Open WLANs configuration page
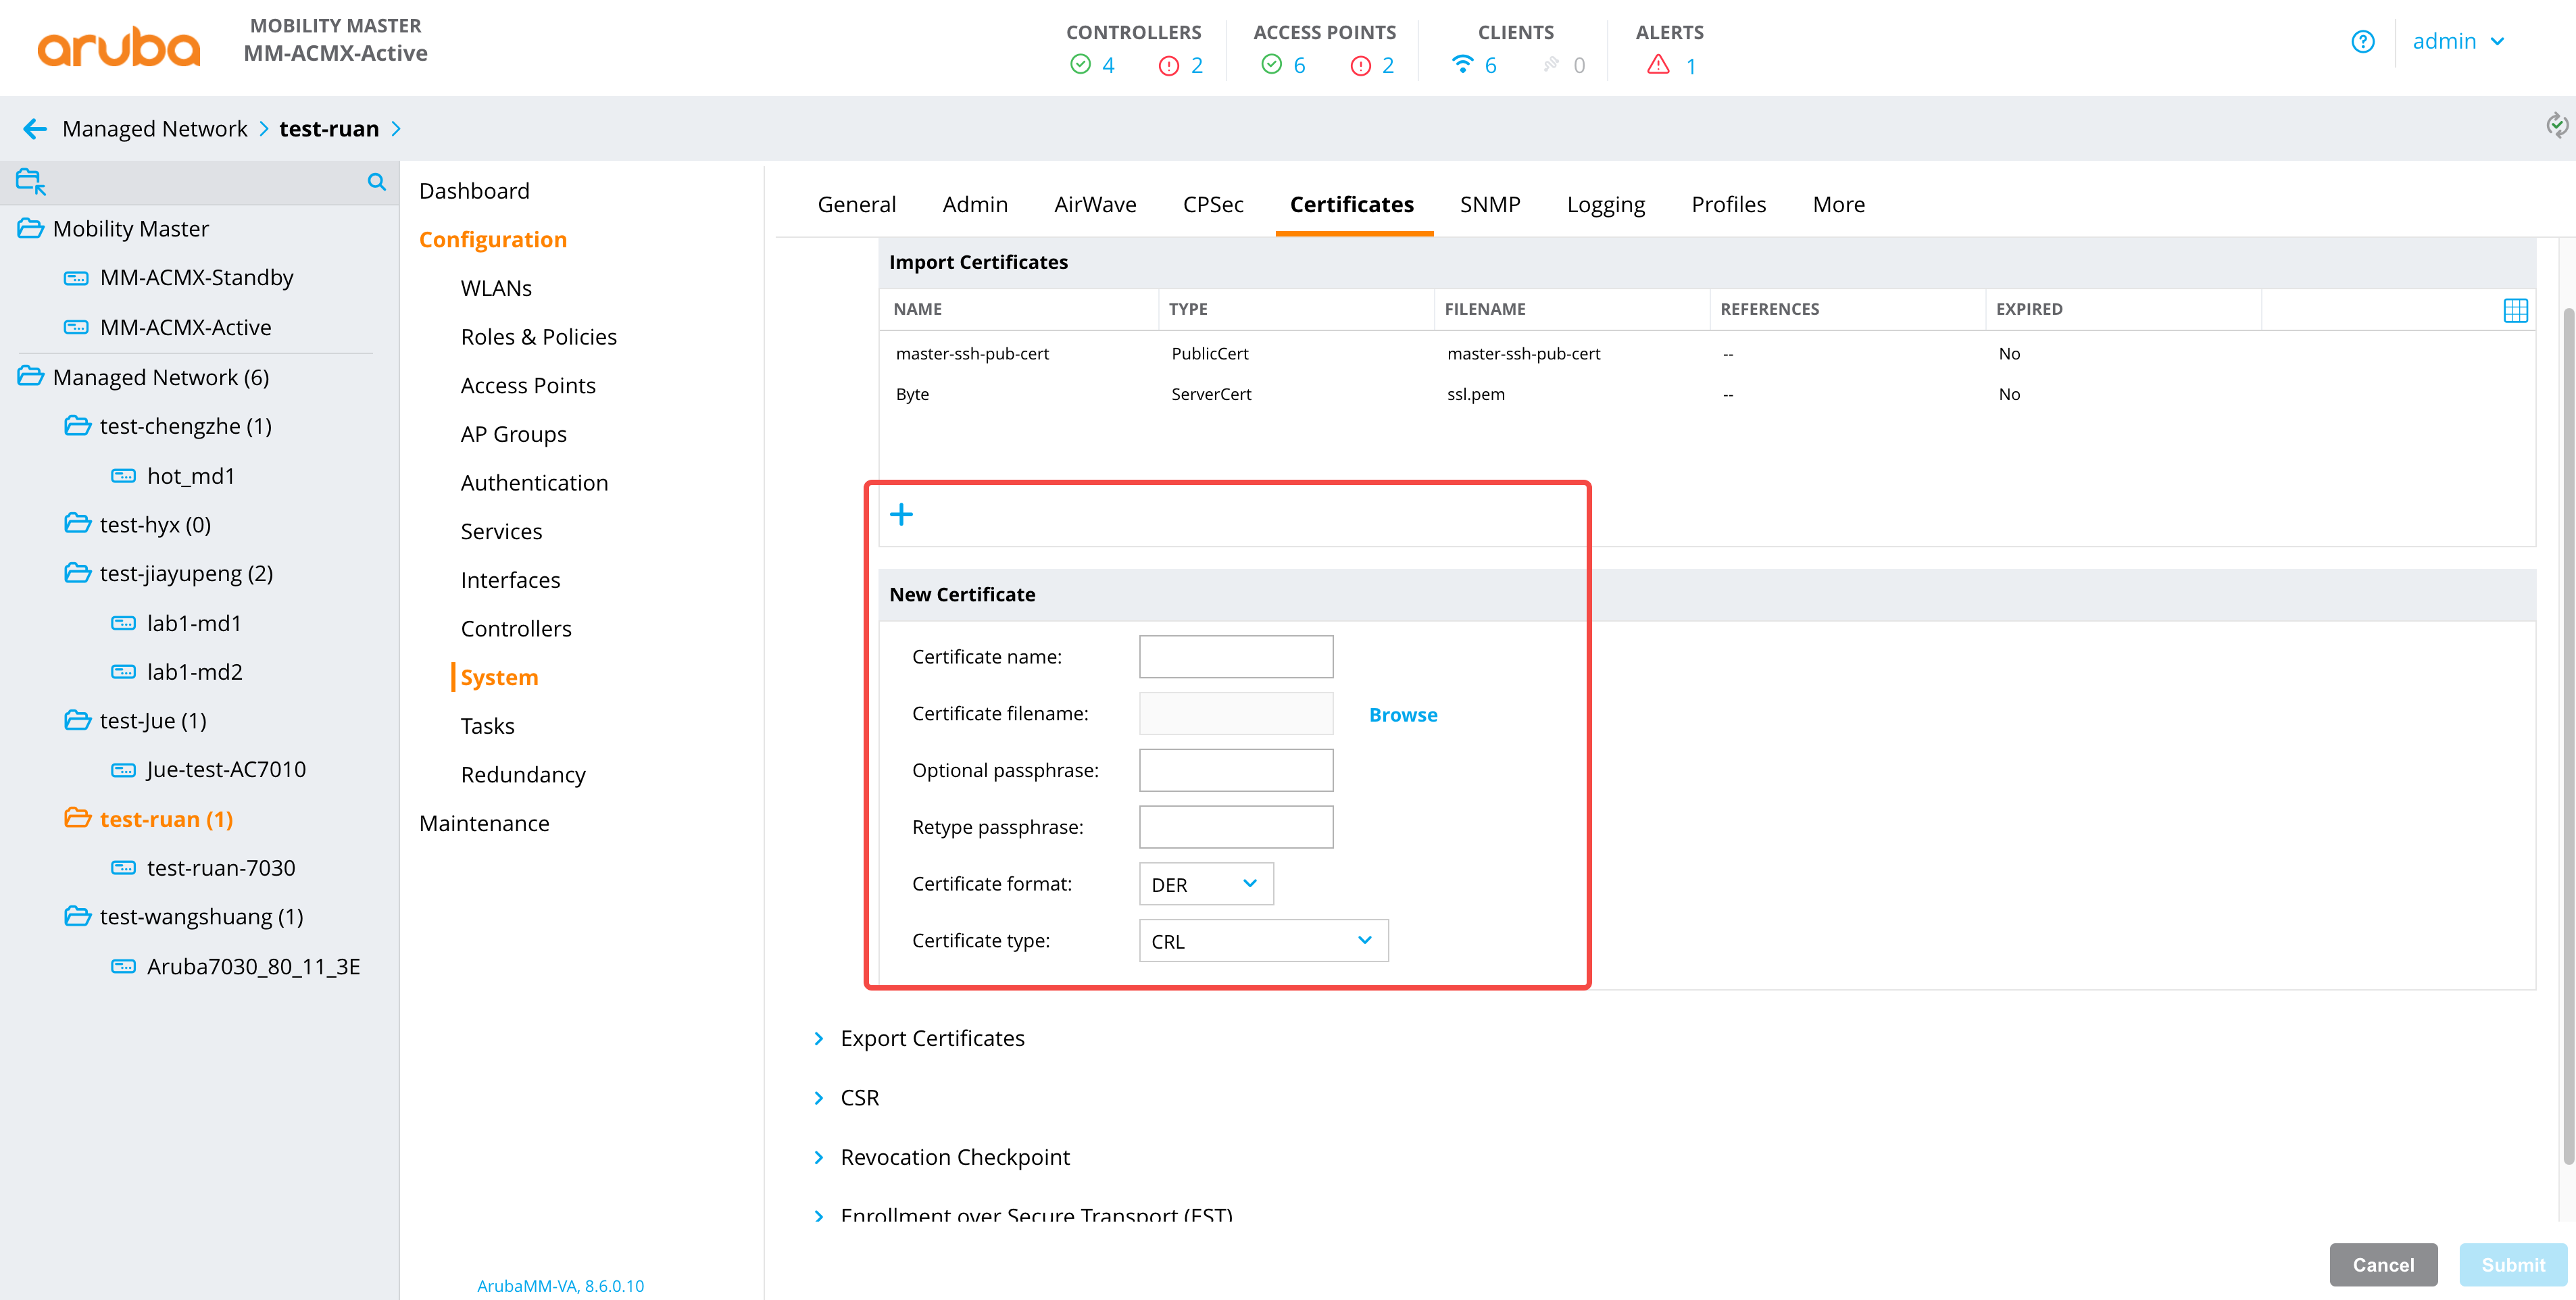 496,288
